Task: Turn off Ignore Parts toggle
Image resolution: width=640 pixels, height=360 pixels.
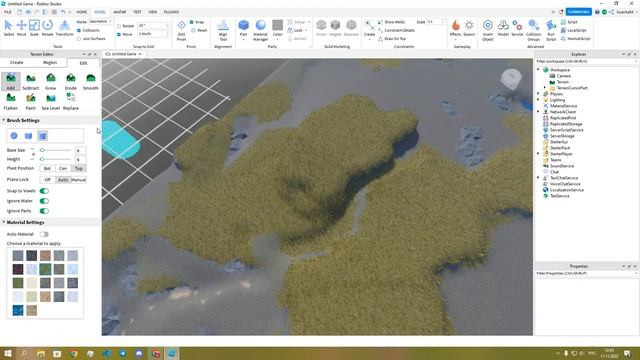Action: pyautogui.click(x=44, y=211)
